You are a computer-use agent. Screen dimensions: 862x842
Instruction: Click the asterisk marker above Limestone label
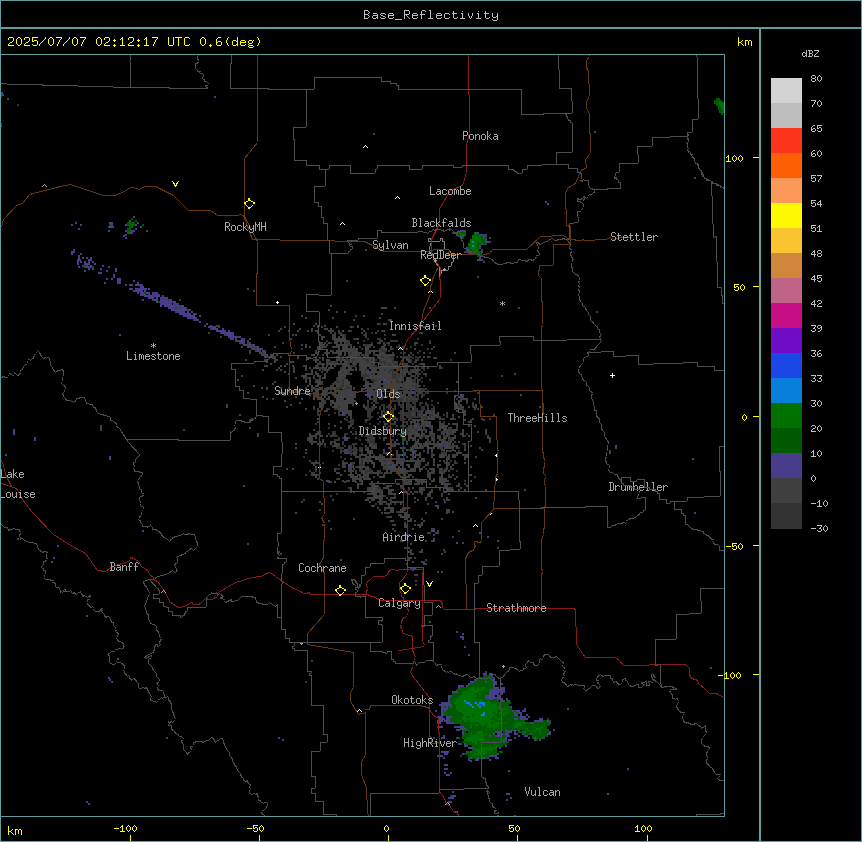point(153,346)
